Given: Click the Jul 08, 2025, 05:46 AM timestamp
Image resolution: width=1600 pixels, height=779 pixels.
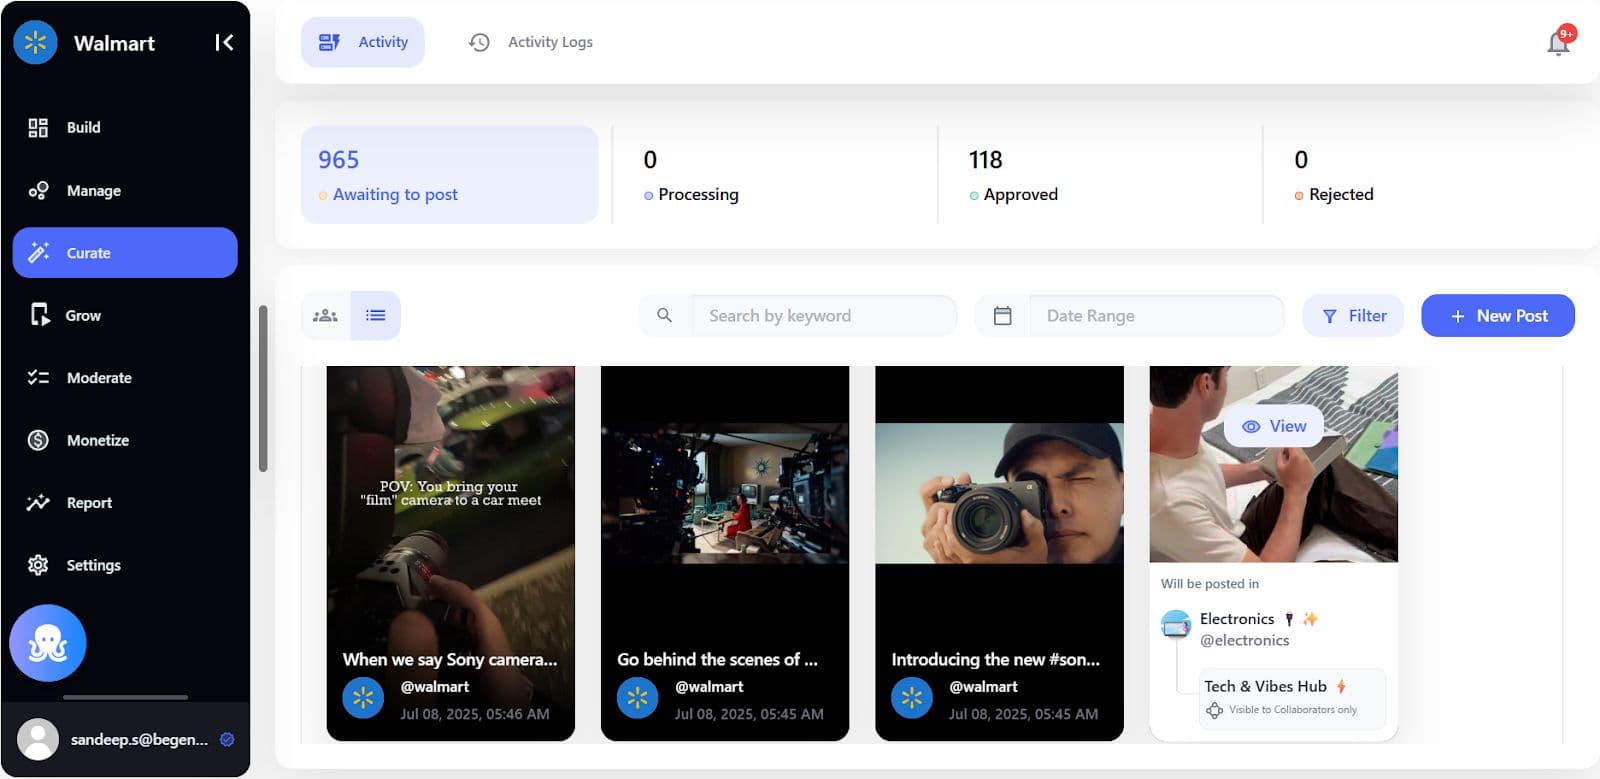Looking at the screenshot, I should coord(475,714).
